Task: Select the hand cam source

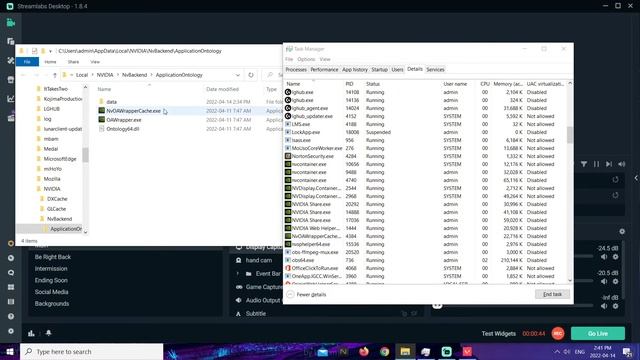Action: pos(259,260)
